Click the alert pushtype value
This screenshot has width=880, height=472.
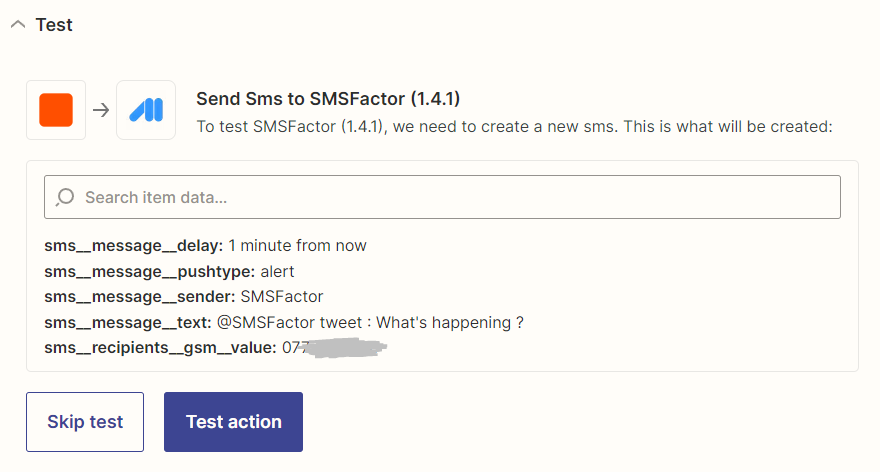coord(277,272)
